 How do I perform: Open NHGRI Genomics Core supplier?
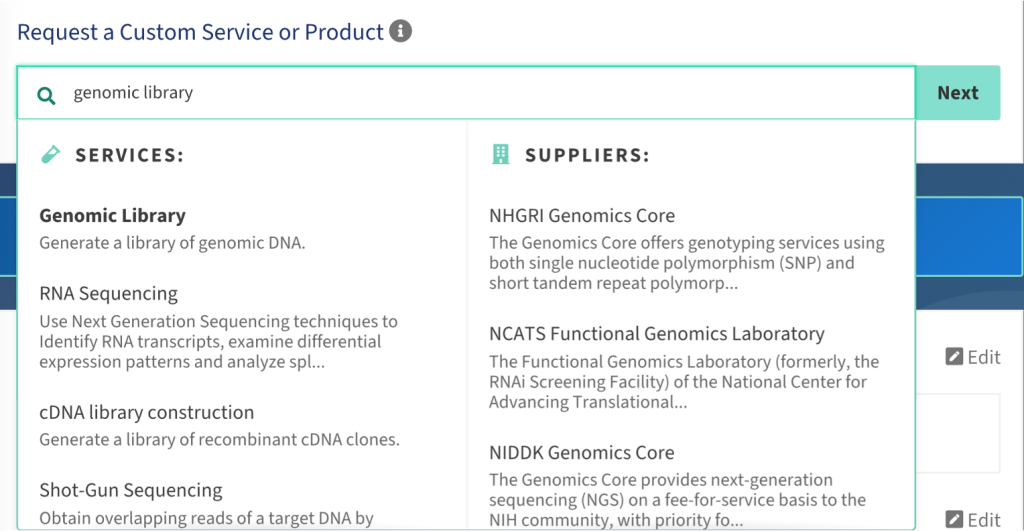pos(581,216)
